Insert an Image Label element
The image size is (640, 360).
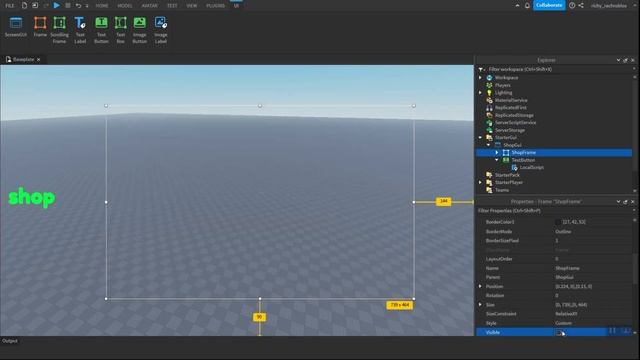pyautogui.click(x=161, y=30)
